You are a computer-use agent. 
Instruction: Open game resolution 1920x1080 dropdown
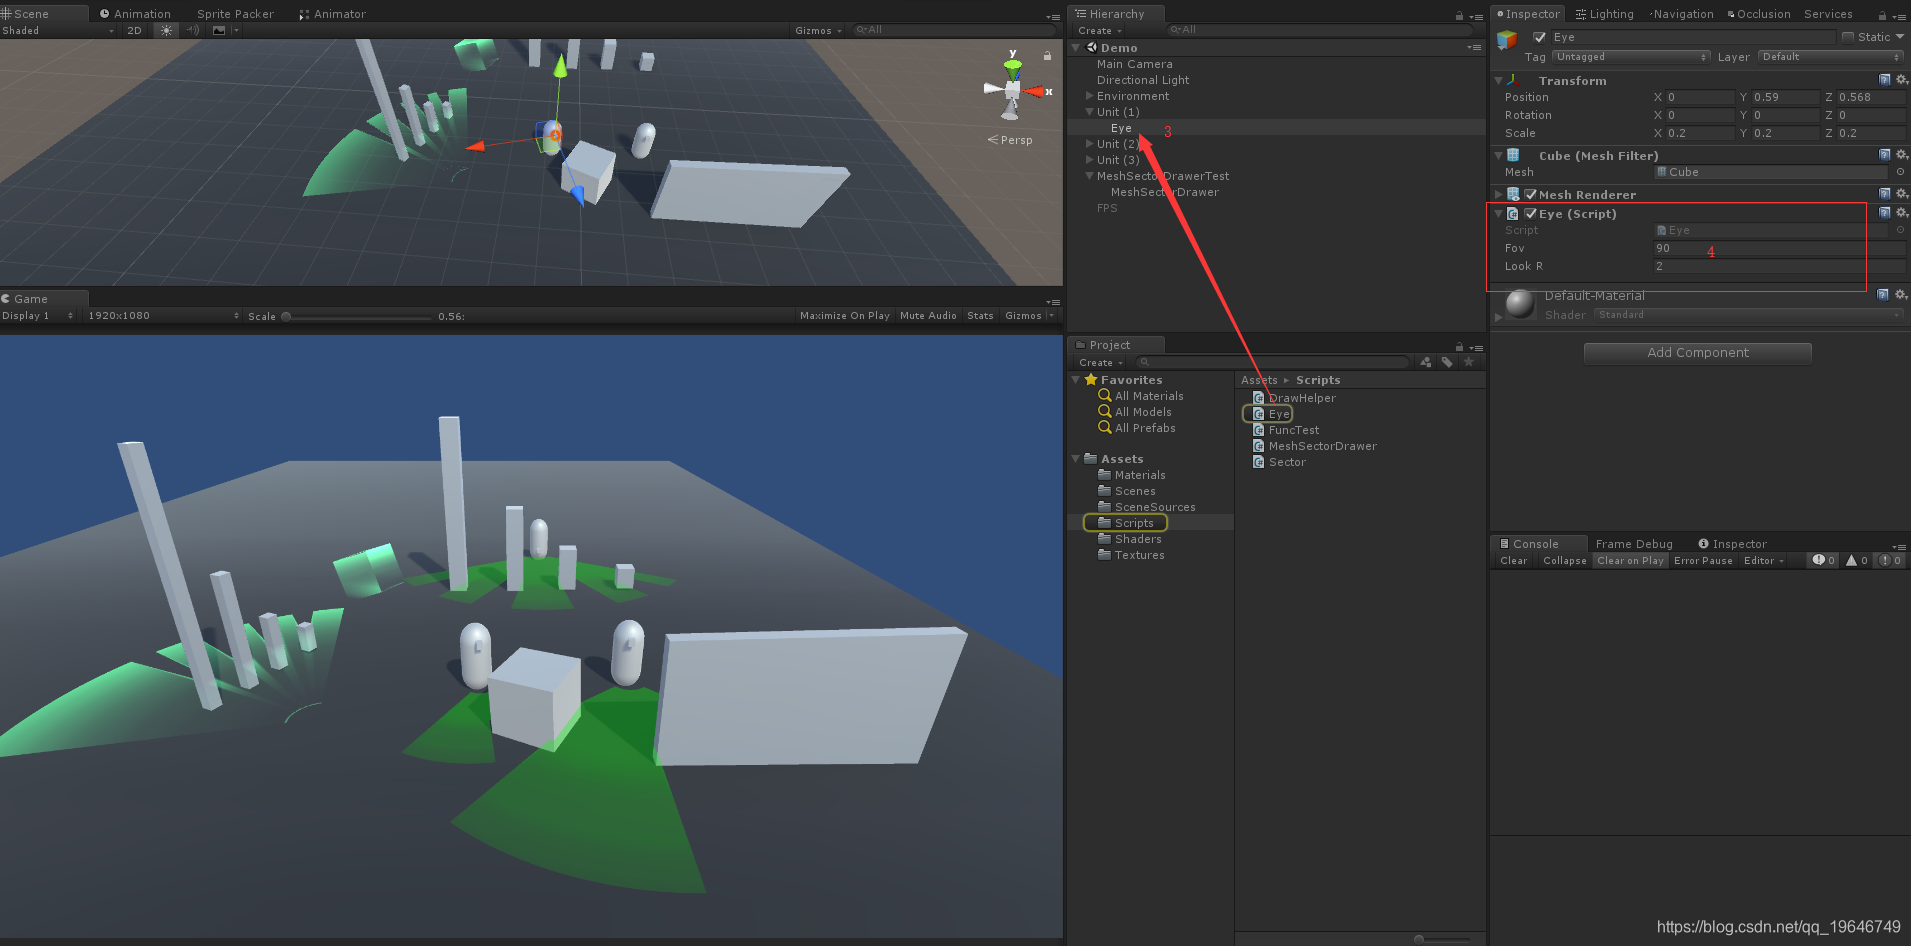point(164,315)
